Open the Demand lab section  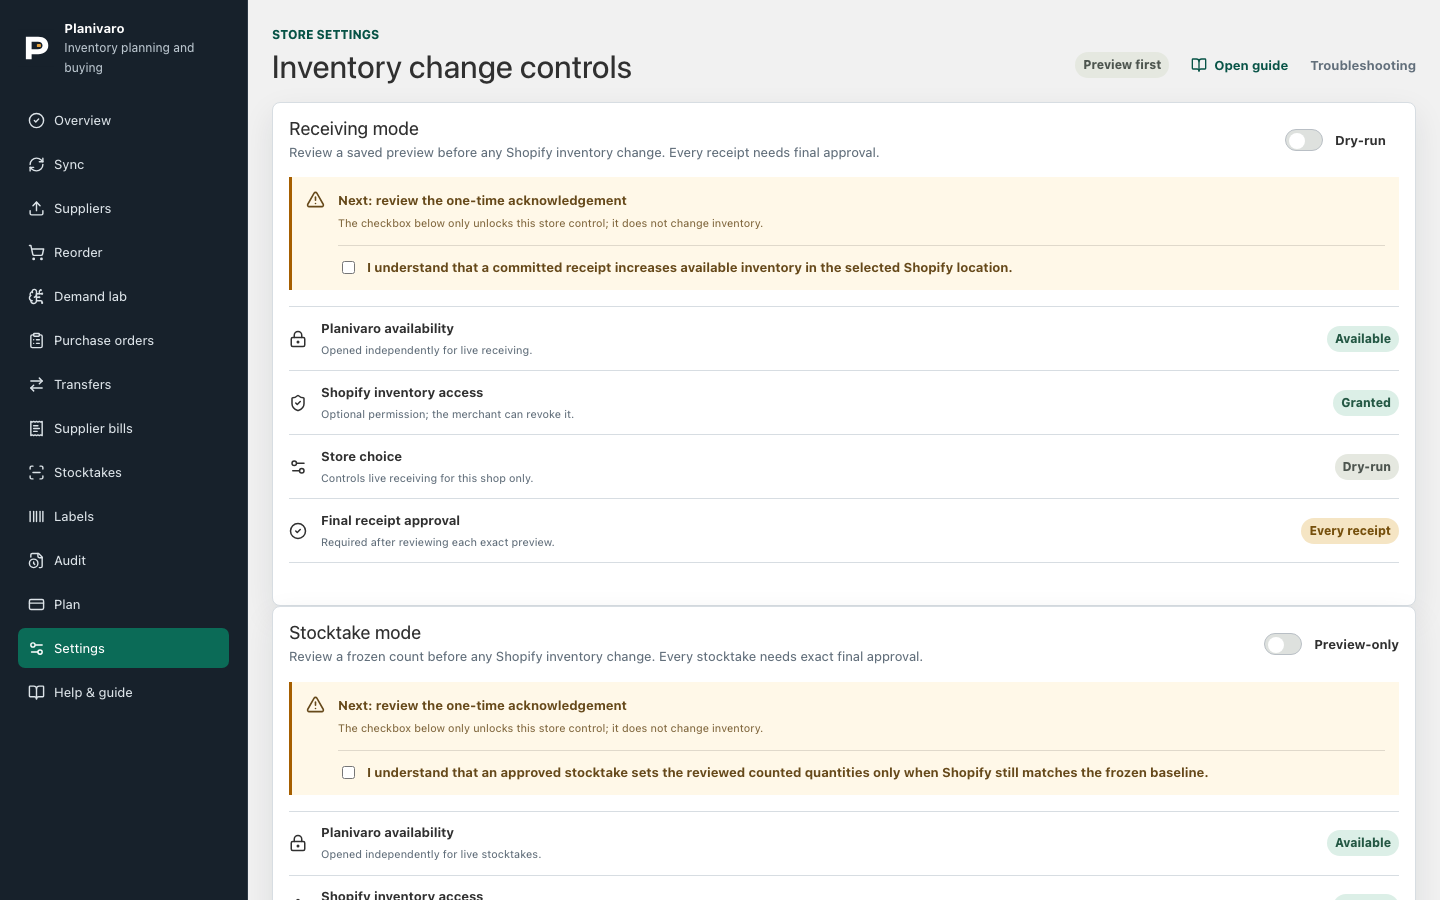(123, 297)
